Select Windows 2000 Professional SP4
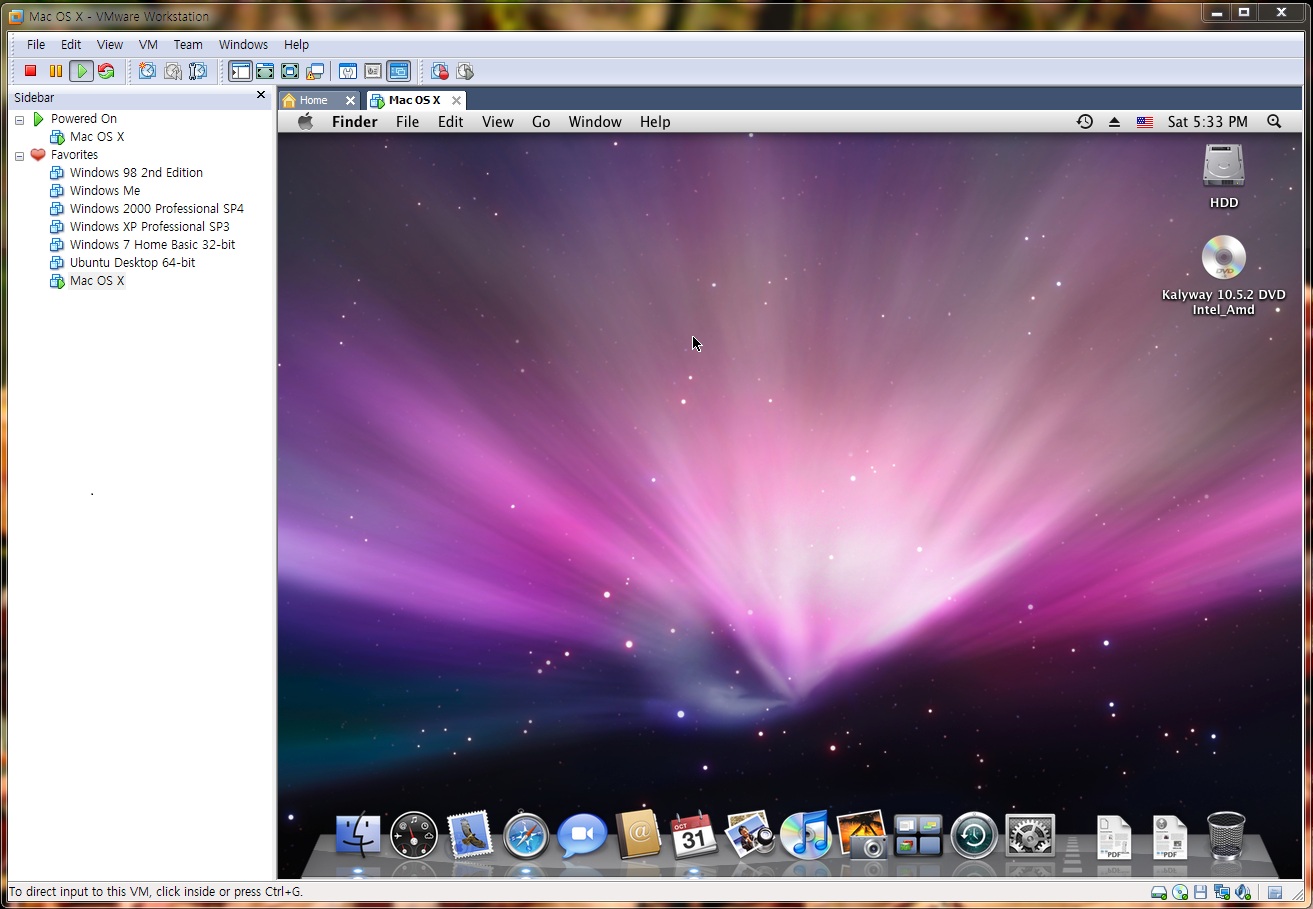The width and height of the screenshot is (1313, 909). click(156, 209)
